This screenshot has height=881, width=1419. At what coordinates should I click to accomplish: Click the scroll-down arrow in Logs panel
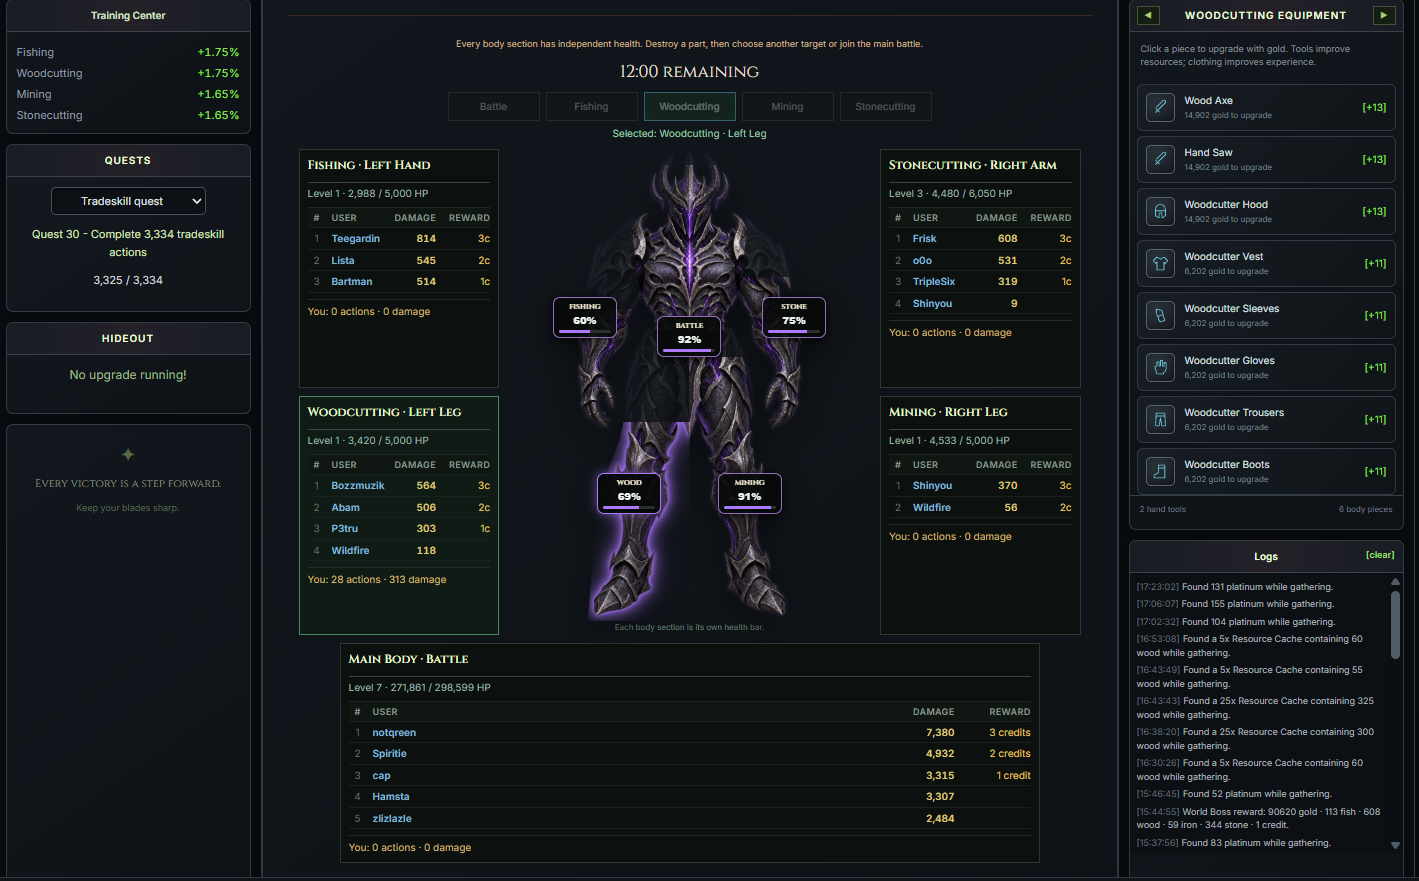[1395, 845]
